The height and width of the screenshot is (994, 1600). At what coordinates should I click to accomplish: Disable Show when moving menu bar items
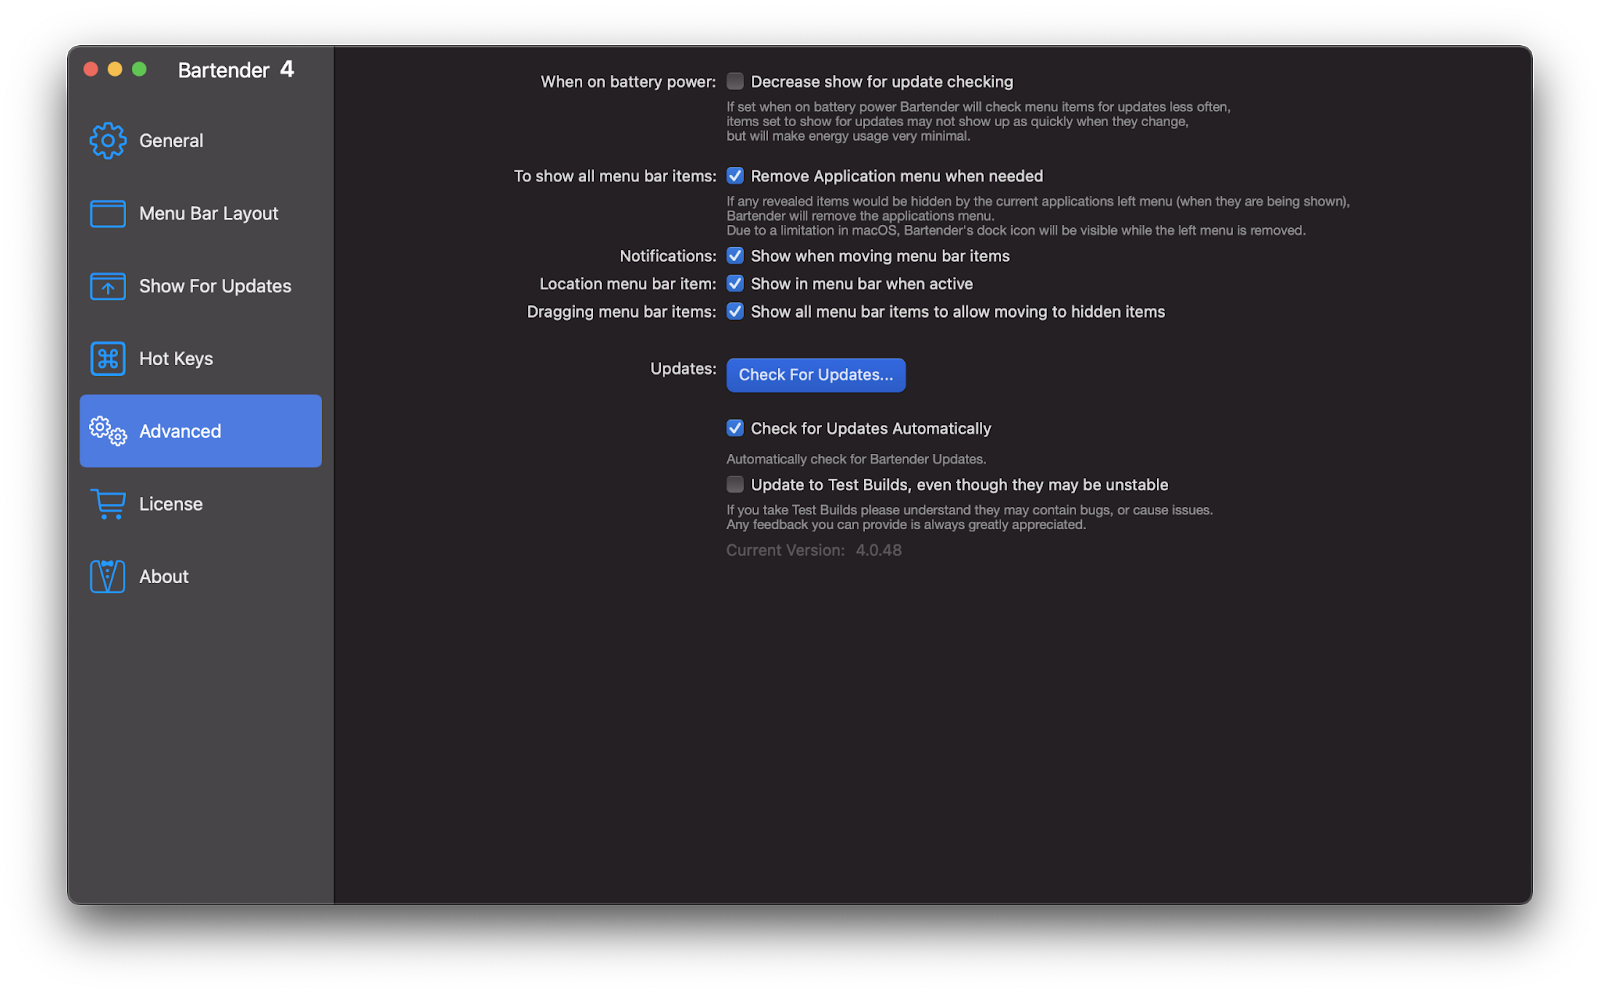735,256
